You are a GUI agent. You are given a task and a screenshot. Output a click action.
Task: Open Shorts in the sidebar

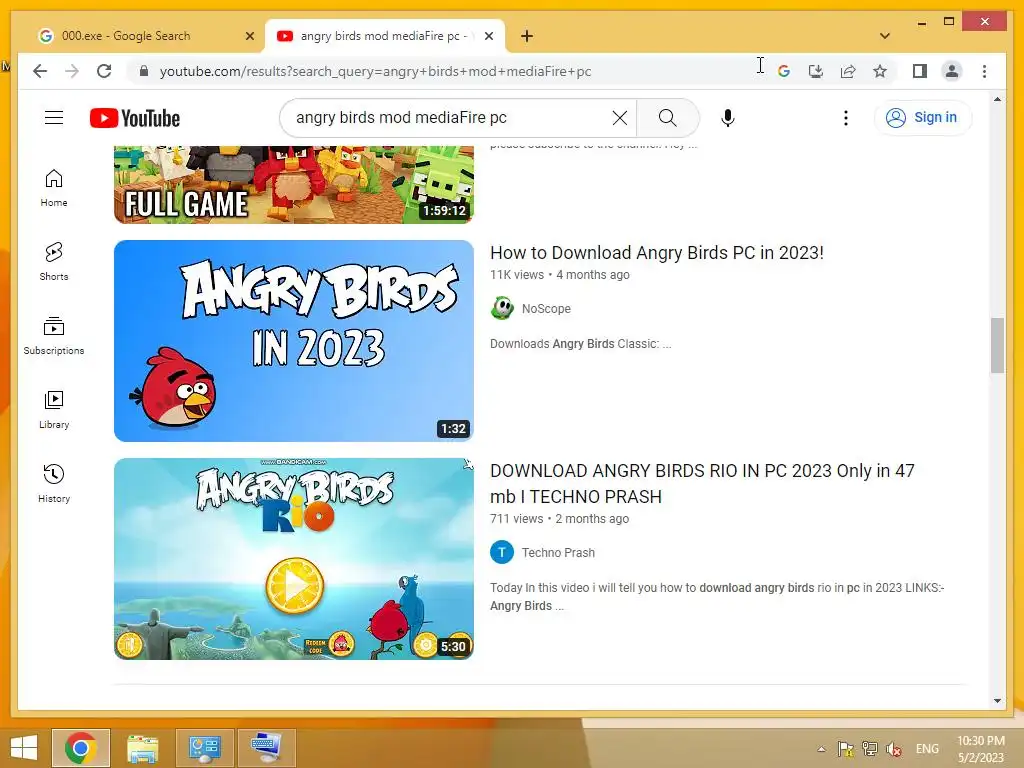[x=54, y=262]
